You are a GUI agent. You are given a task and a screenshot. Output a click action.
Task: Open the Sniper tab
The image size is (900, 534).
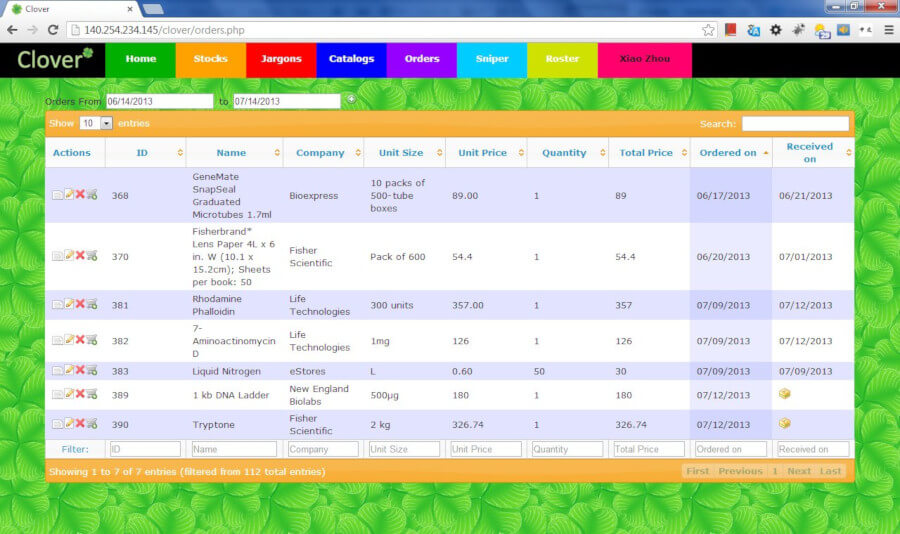click(492, 60)
